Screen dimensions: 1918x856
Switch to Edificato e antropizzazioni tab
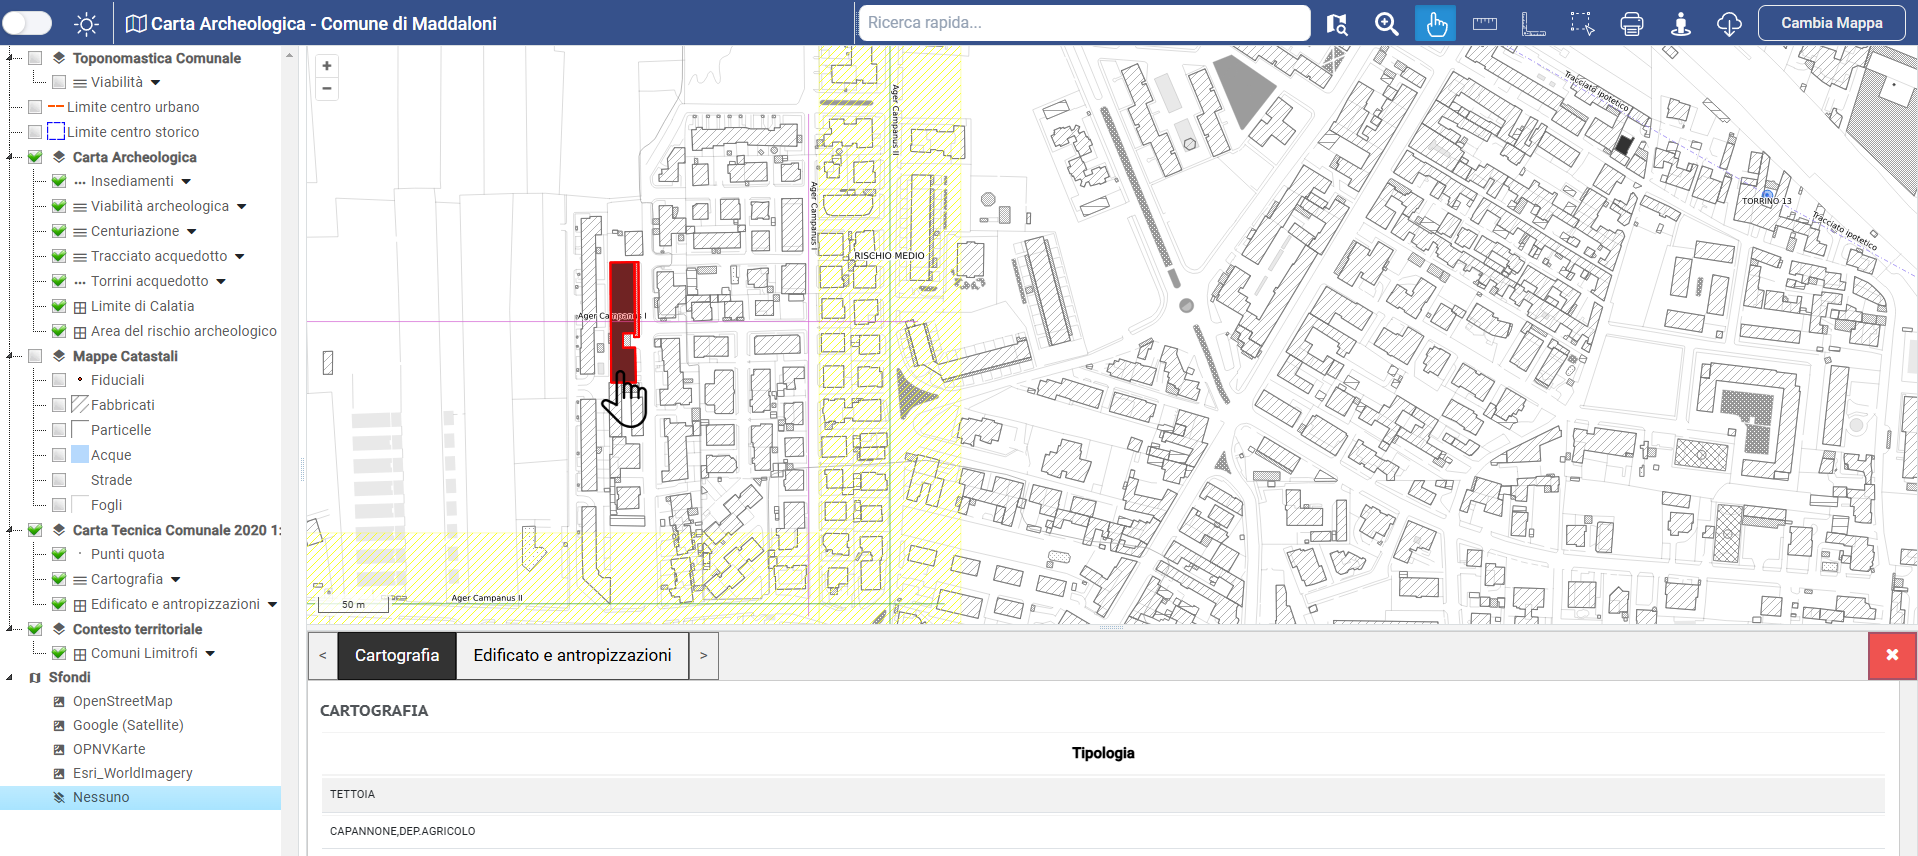(x=572, y=656)
